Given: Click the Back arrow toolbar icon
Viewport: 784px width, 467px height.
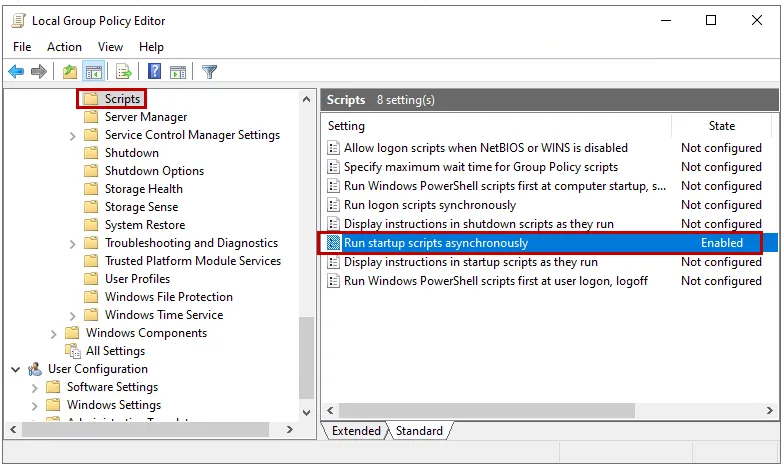Looking at the screenshot, I should point(16,72).
